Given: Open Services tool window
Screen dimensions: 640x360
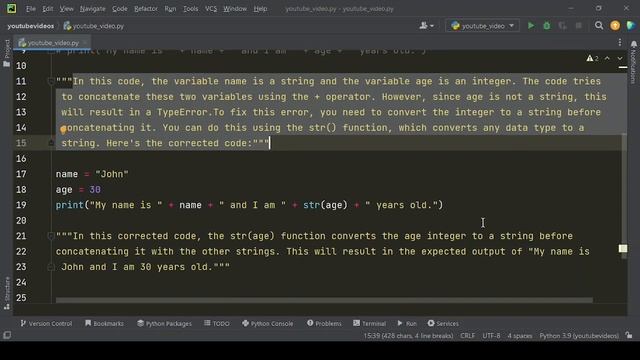Looking at the screenshot, I should tap(443, 323).
